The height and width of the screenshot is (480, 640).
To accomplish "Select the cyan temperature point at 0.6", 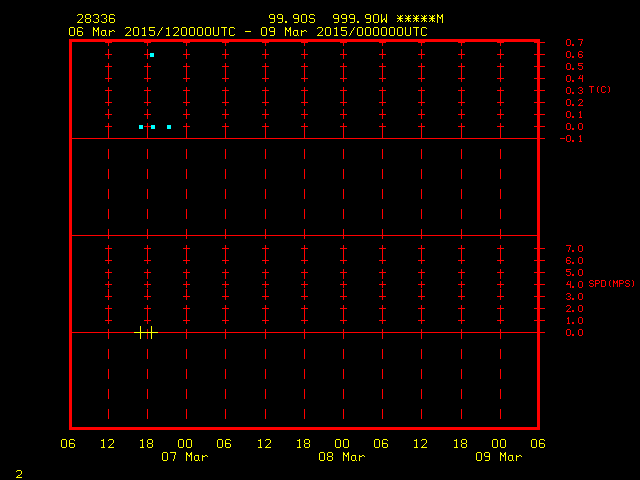I will tap(152, 55).
